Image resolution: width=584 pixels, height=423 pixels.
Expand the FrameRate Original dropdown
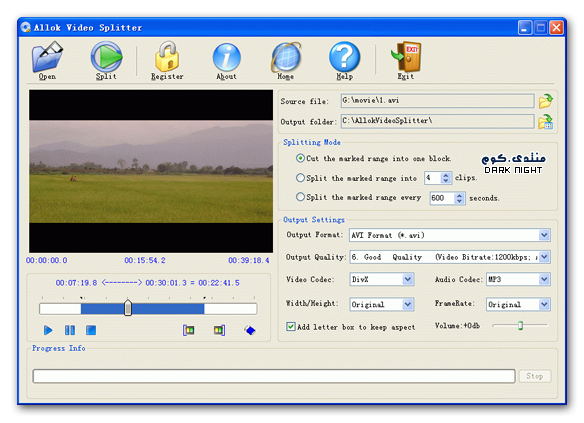544,304
